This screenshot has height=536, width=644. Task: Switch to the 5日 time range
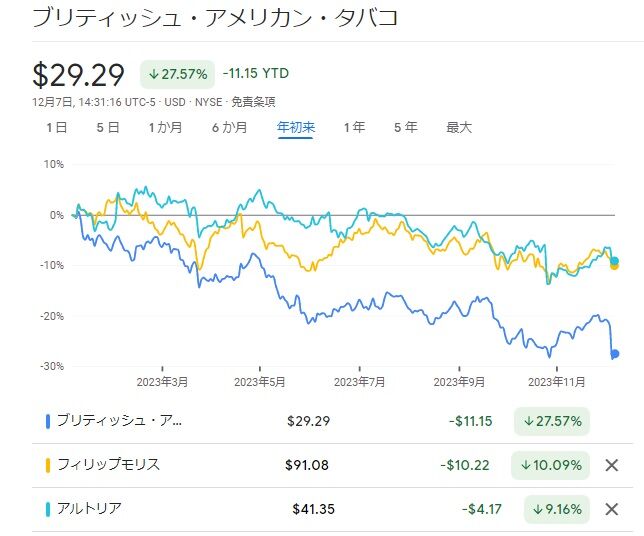click(x=108, y=127)
